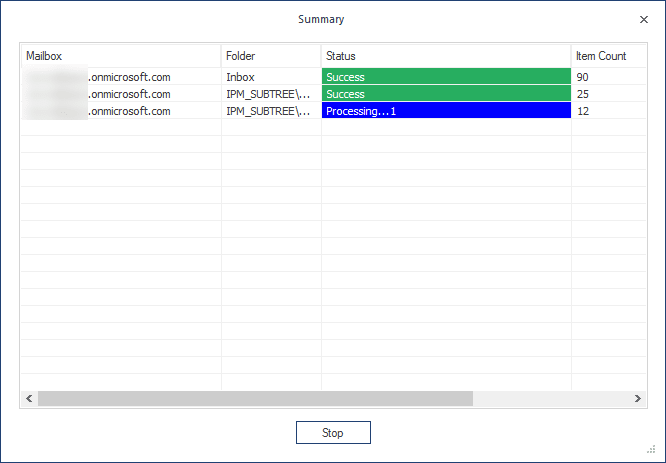
Task: Click the left scroll arrow
Action: (29, 398)
